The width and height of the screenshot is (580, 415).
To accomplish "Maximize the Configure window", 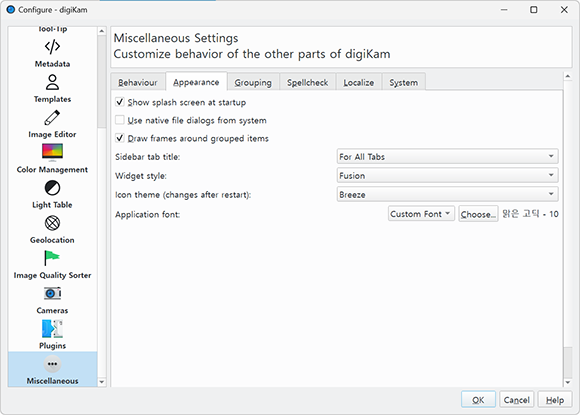I will click(533, 10).
